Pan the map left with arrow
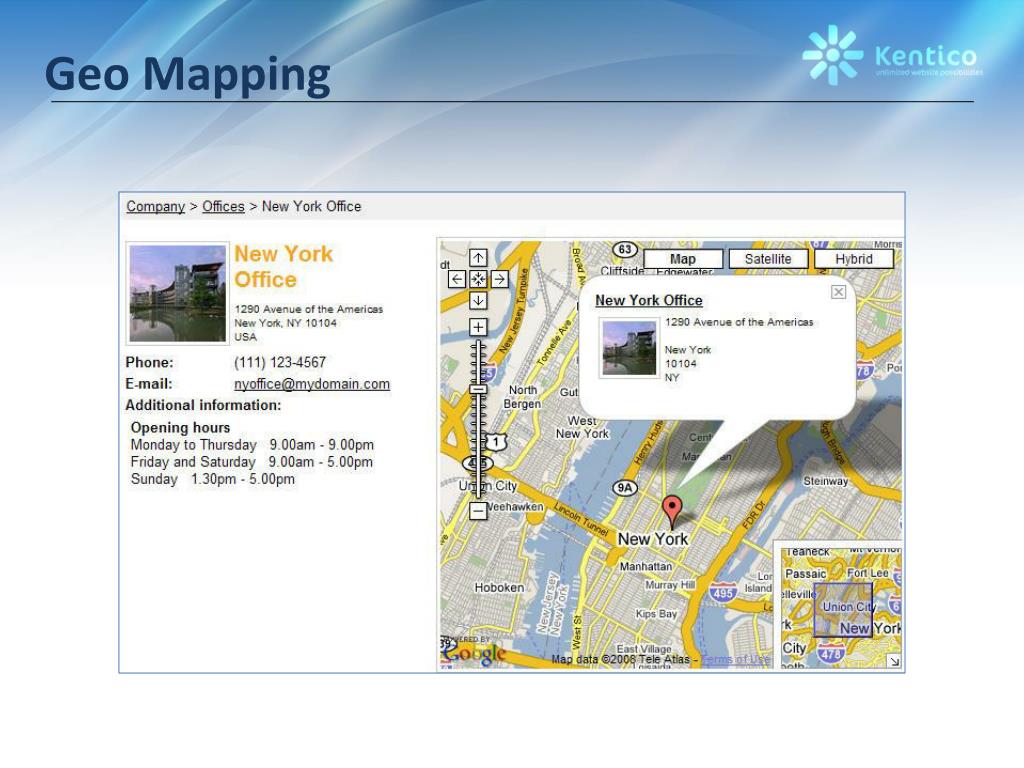 tap(457, 280)
